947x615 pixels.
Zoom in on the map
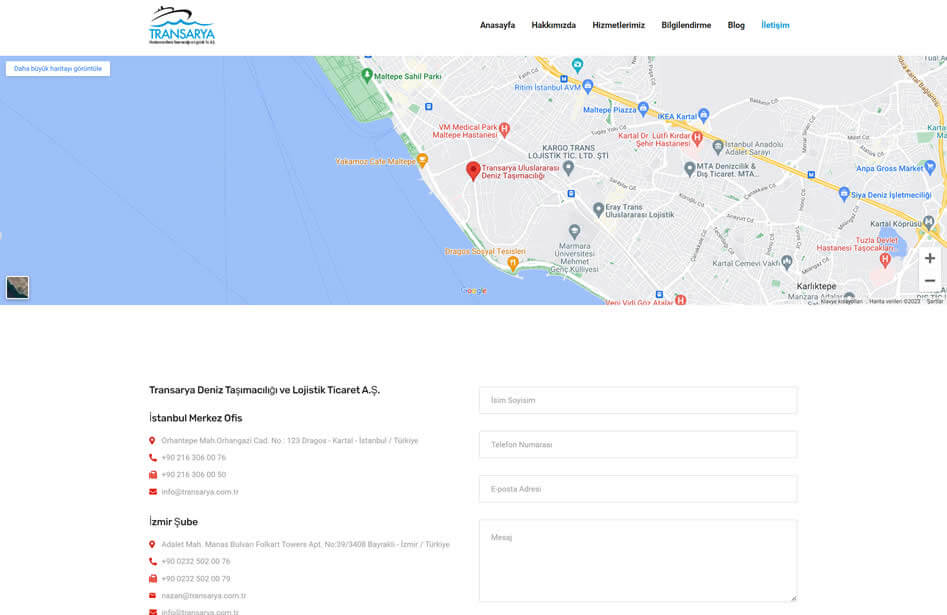point(929,258)
